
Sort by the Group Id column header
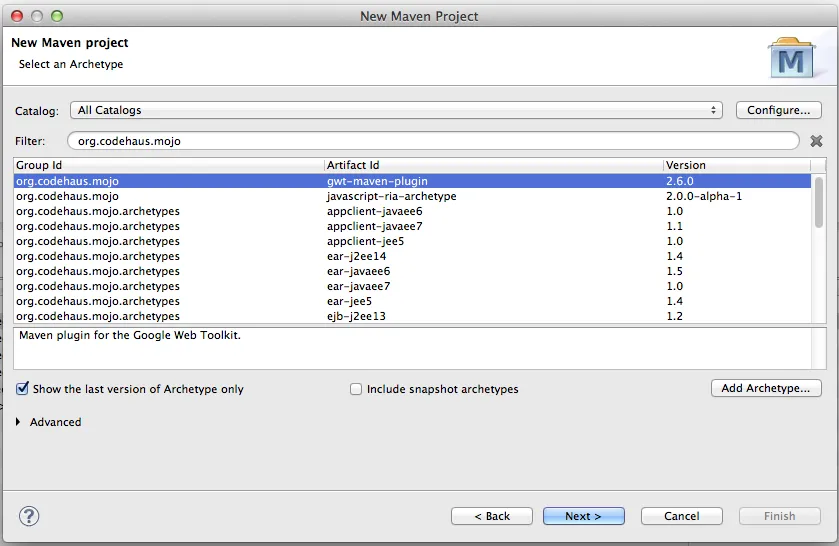(169, 165)
